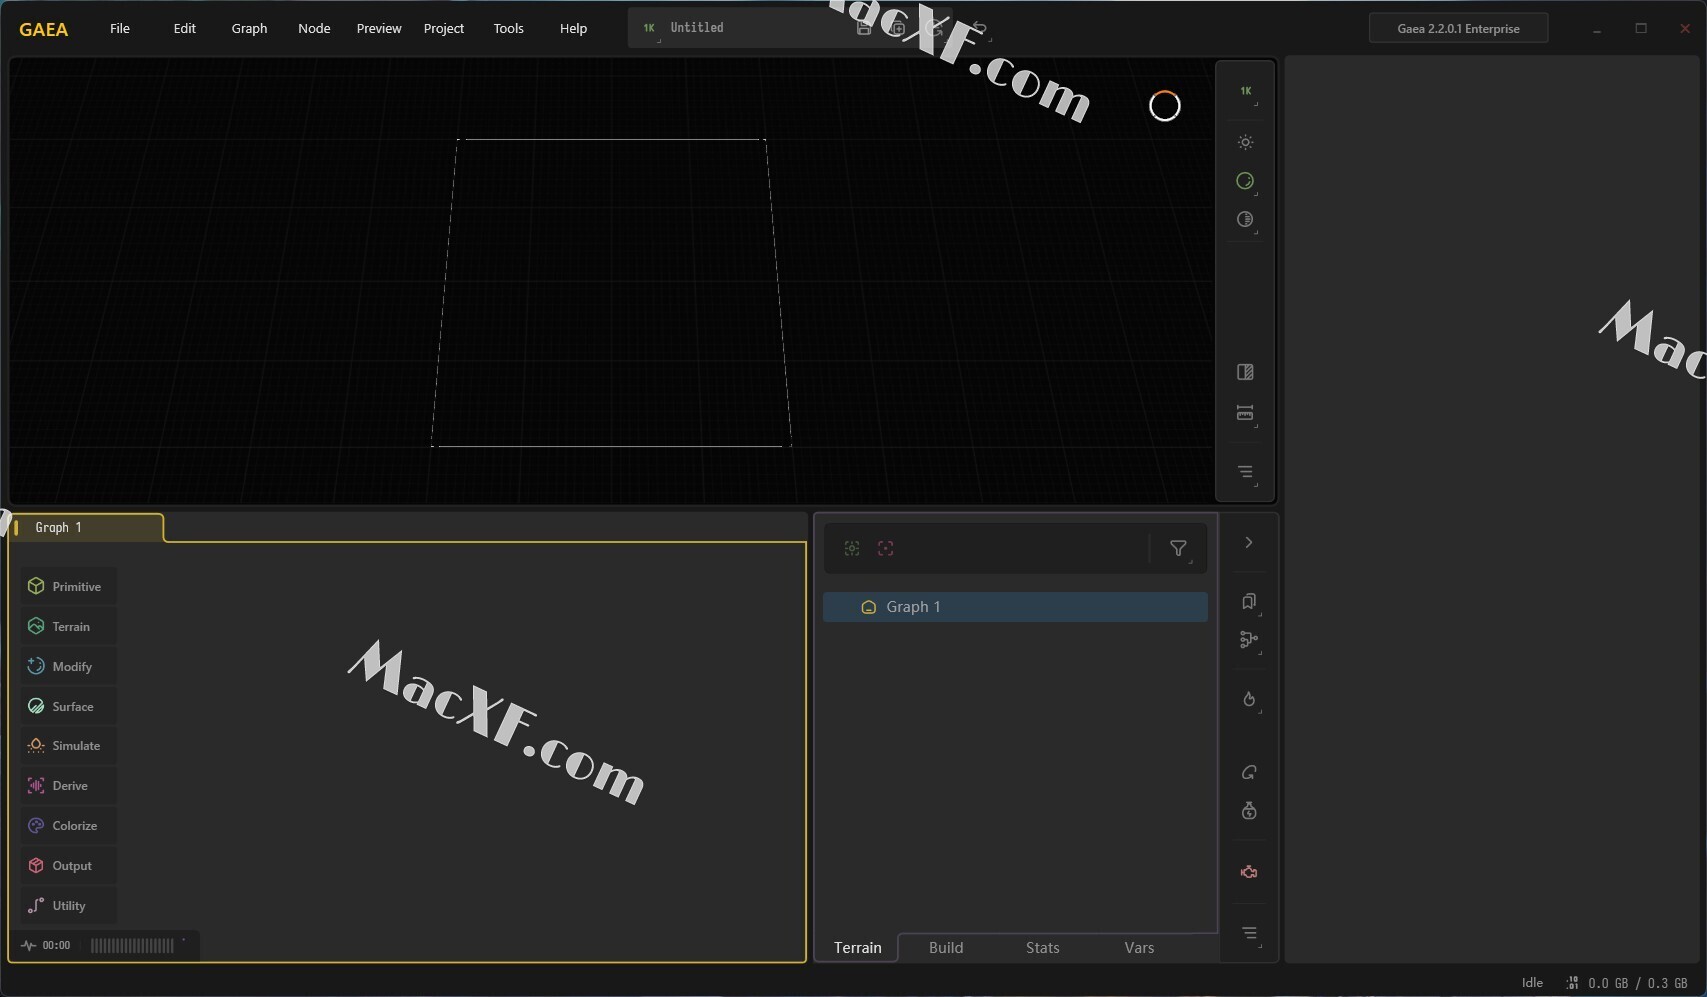
Task: Open the Utility node category
Action: click(x=68, y=906)
